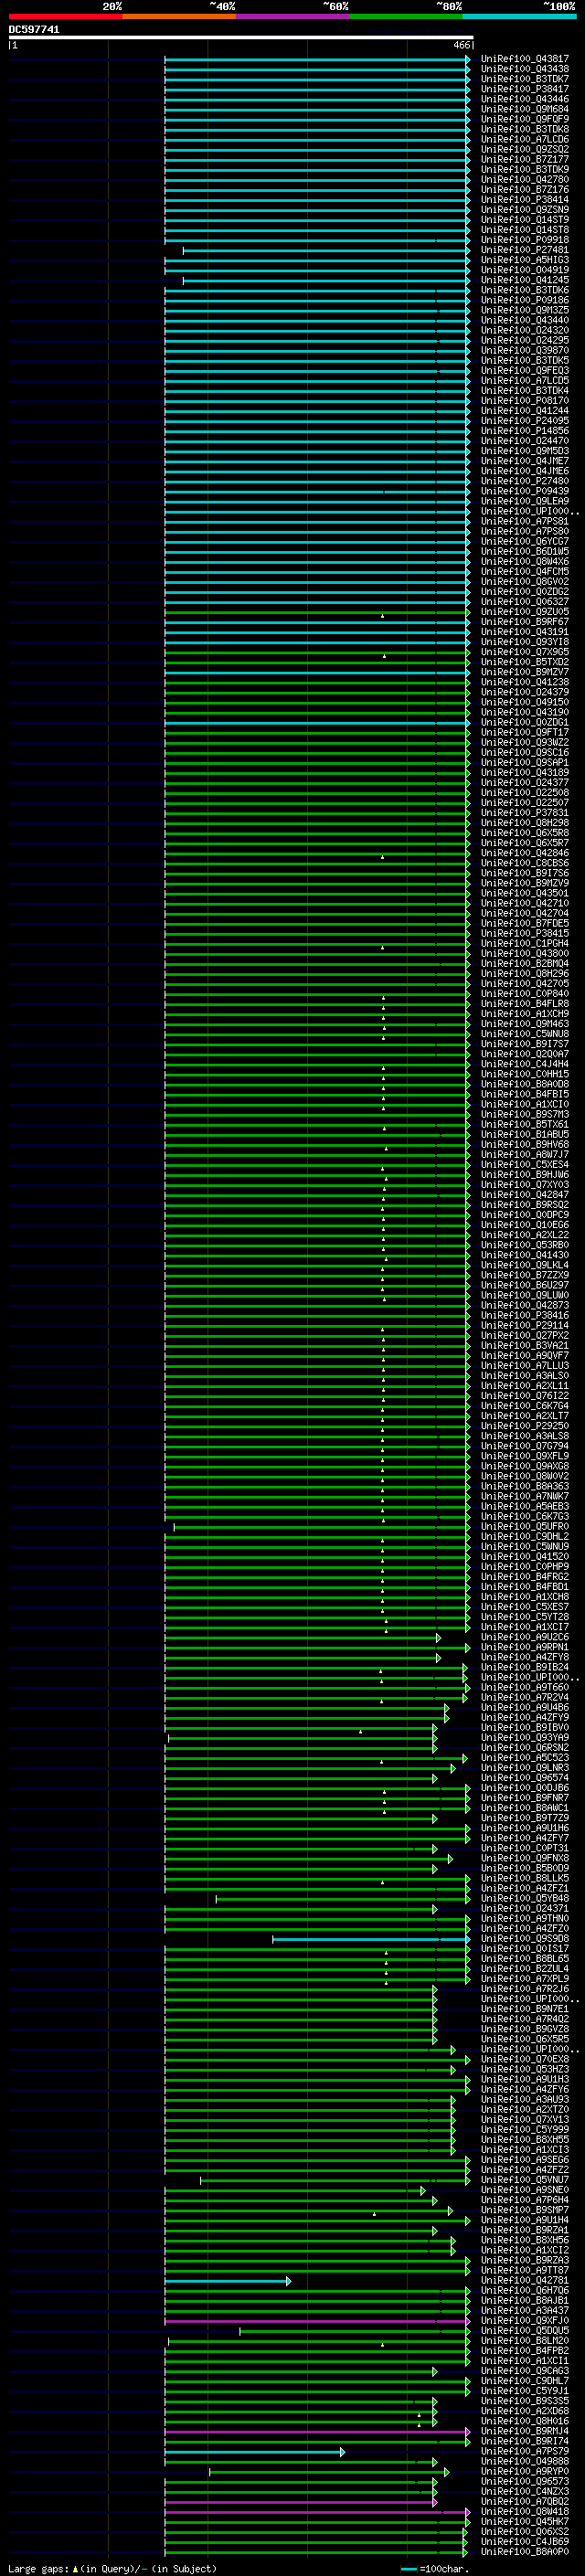Screen dimensions: 585x2576
Task: Click the label UniRef100_A5HIG3
Action: (525, 260)
